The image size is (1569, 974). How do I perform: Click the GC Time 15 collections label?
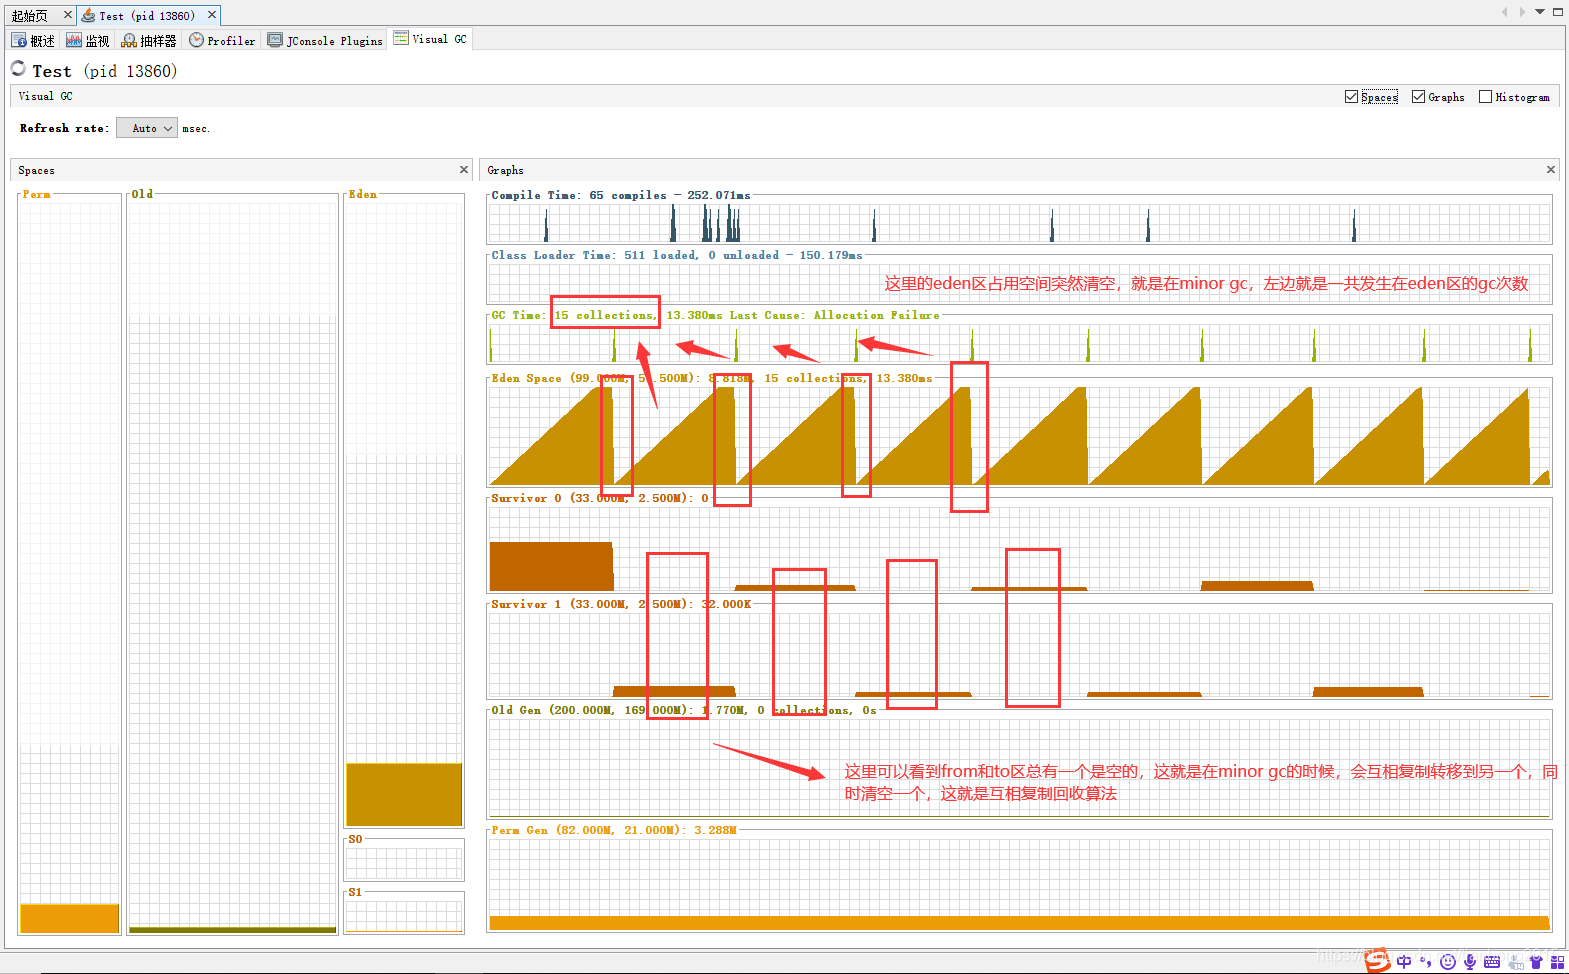point(605,315)
